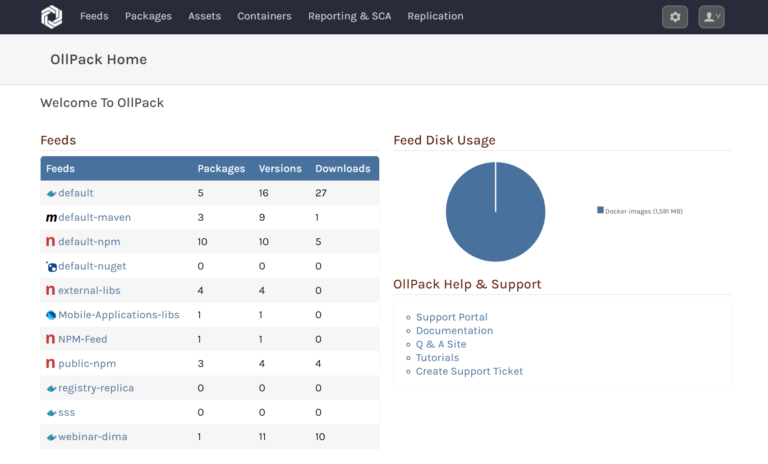Click versions value 16 in default row
The image size is (768, 464).
264,193
